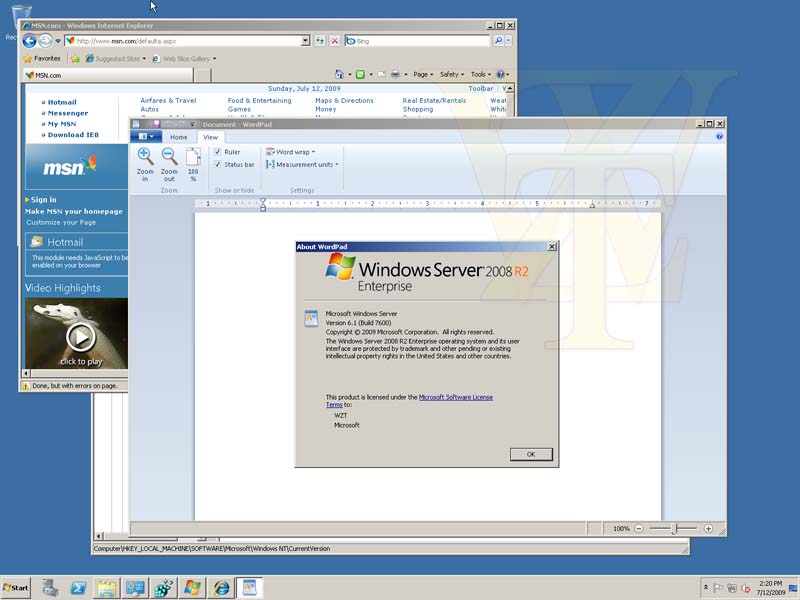Click the zoom out minus in WordPad status bar
The image size is (800, 600).
pyautogui.click(x=639, y=529)
